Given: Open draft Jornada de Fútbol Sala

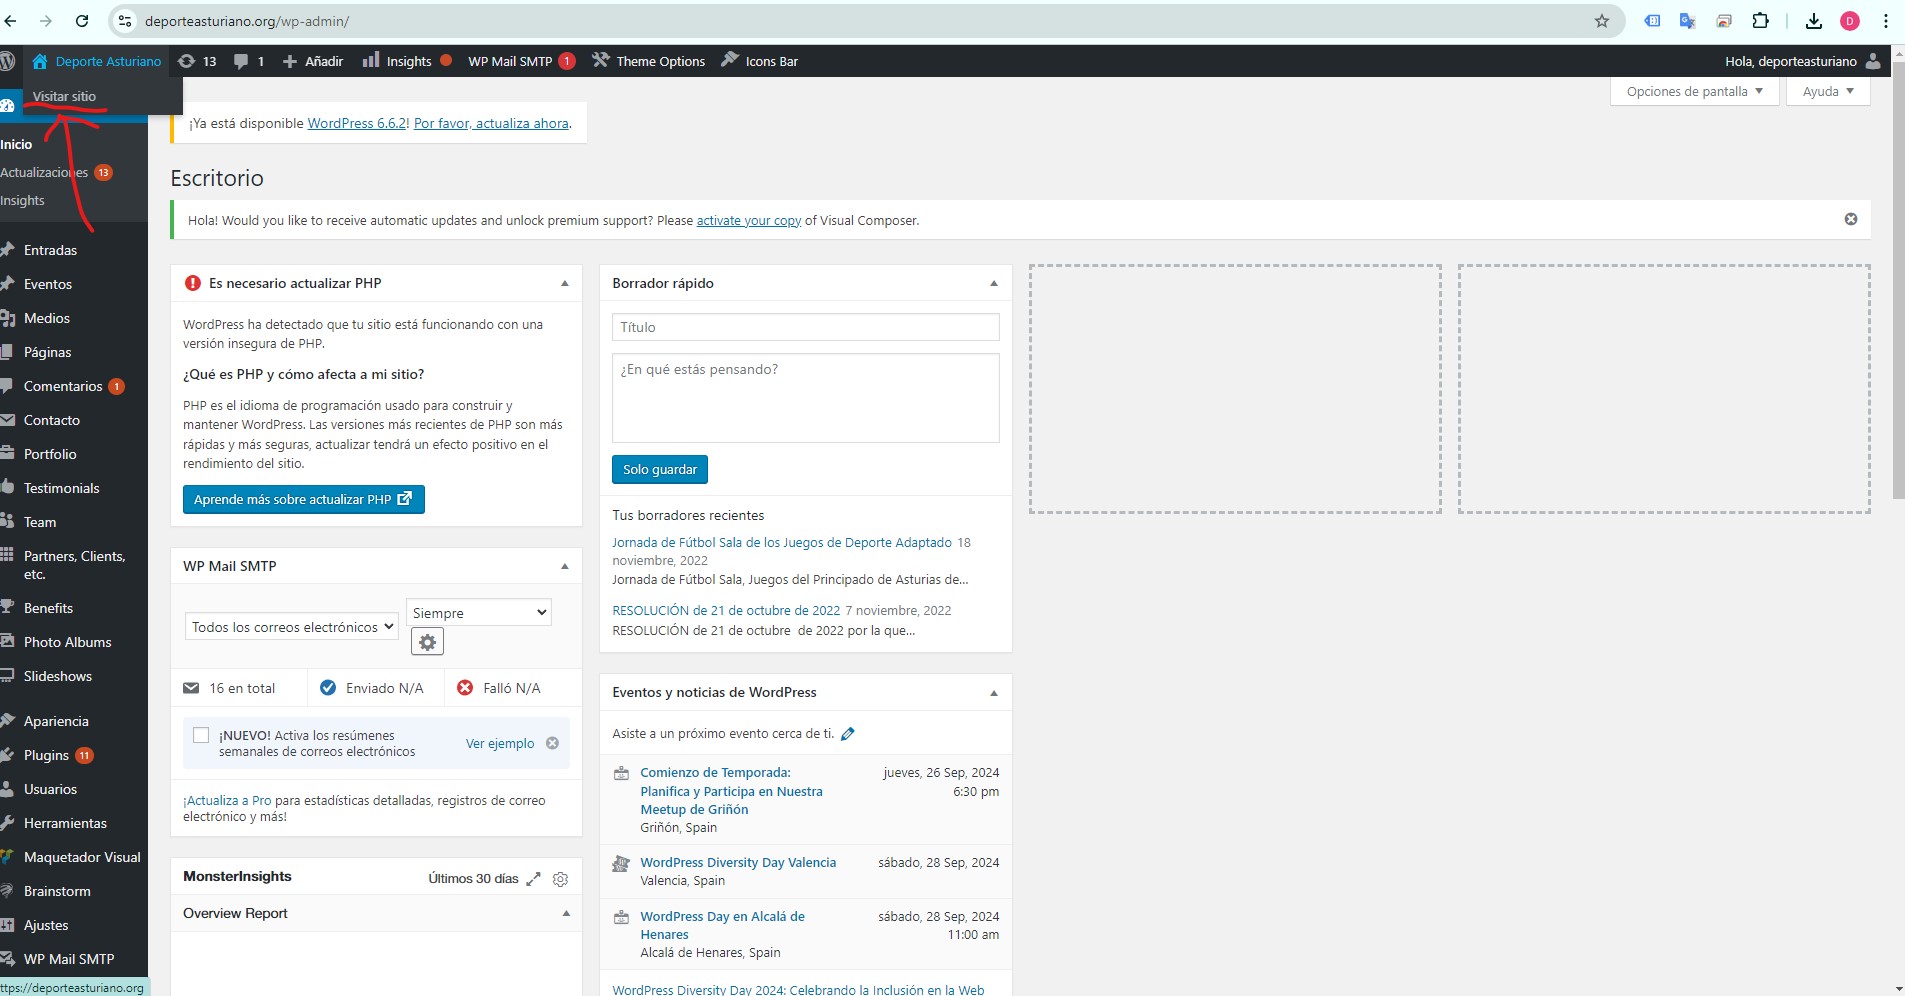Looking at the screenshot, I should coord(782,542).
